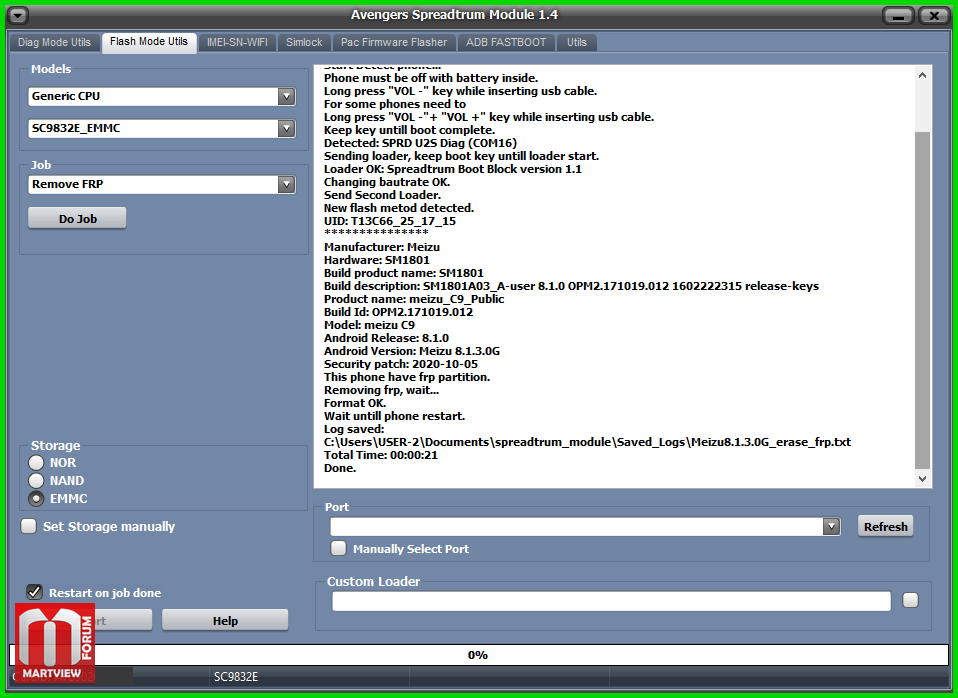Viewport: 958px width, 698px height.
Task: Open the Remove FRP job dropdown
Action: [286, 184]
